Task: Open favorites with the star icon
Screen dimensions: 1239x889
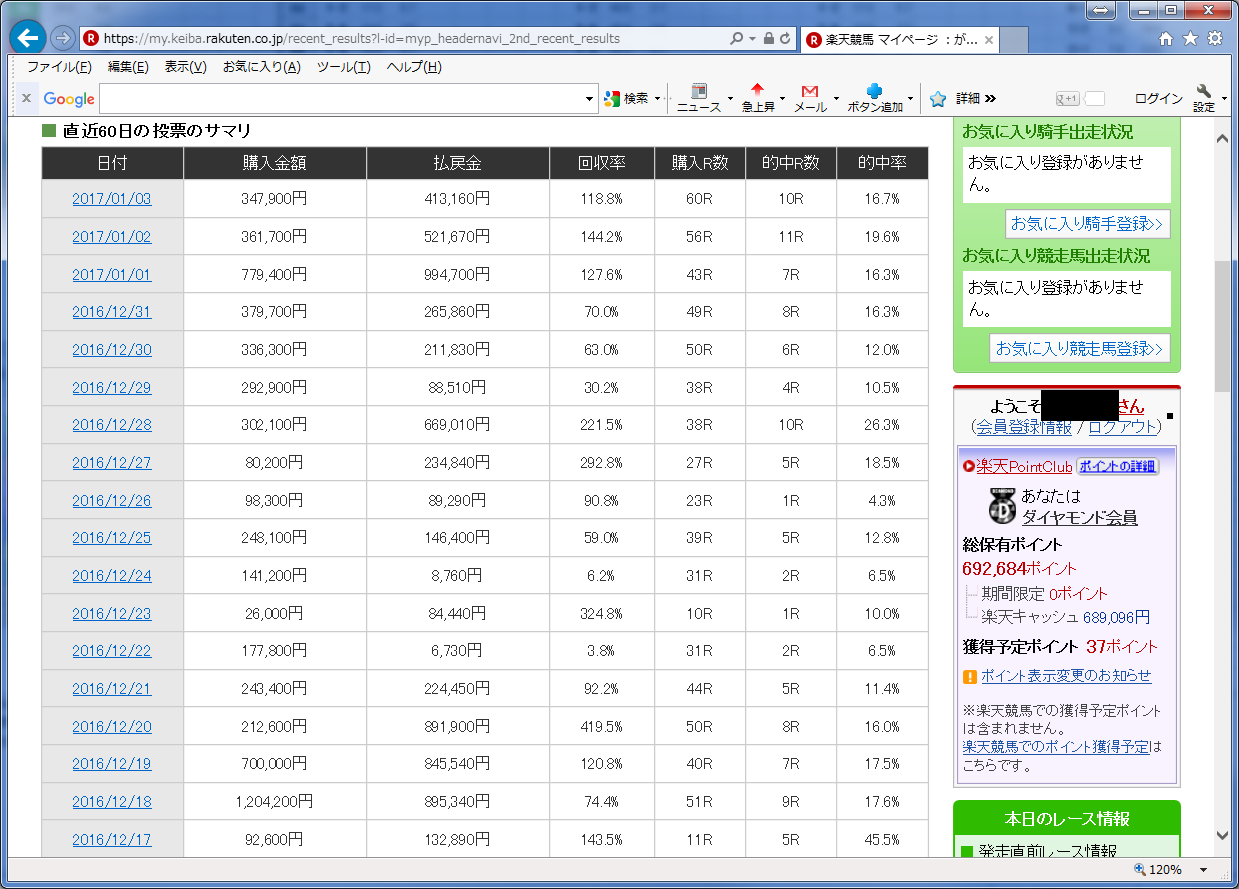Action: (1190, 38)
